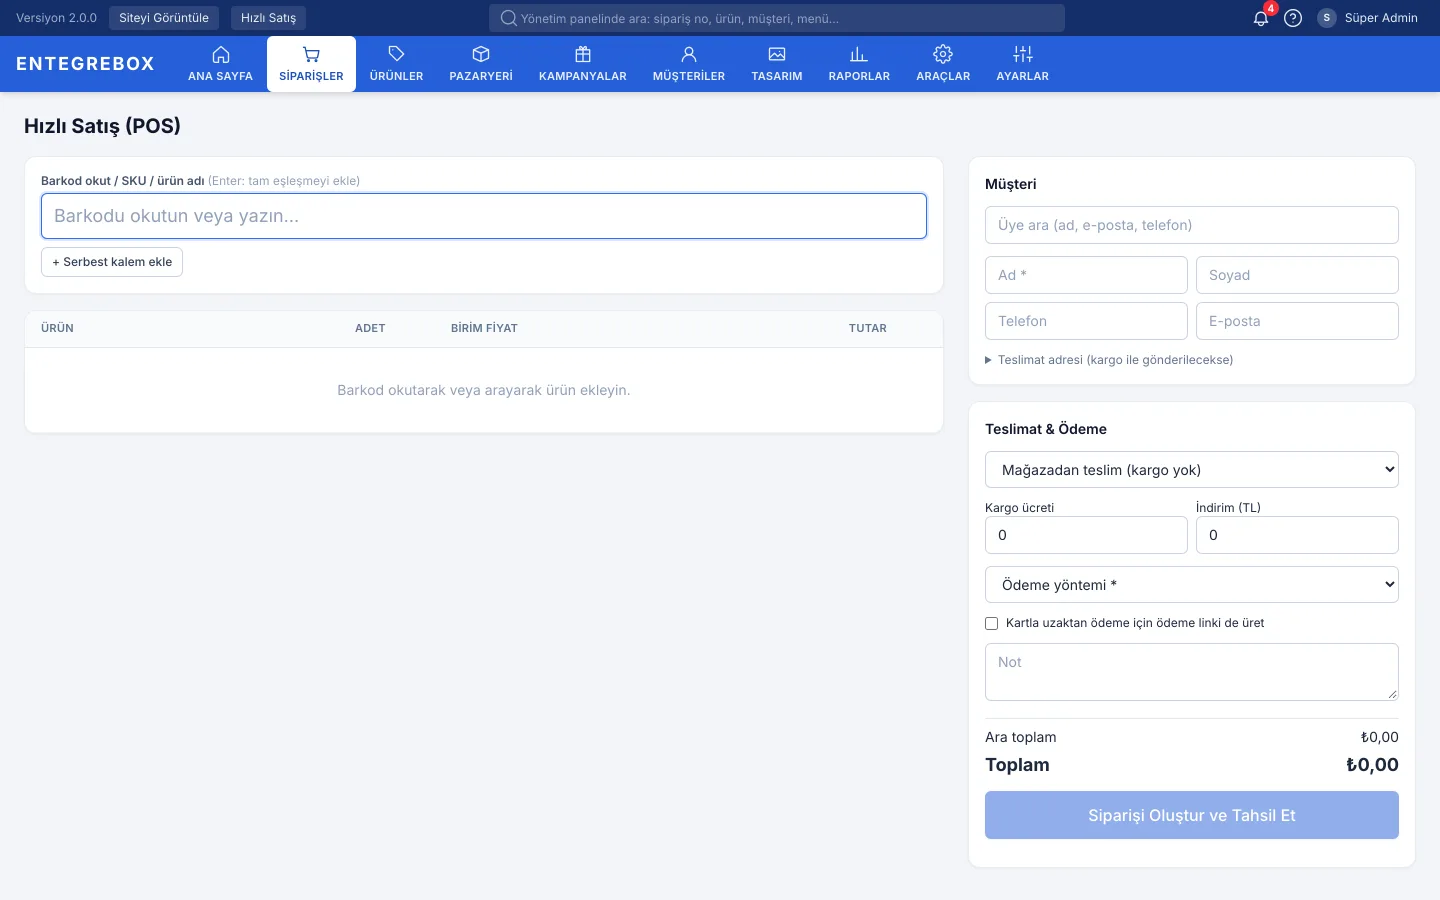Click the İndirim (TL) field
The width and height of the screenshot is (1440, 900).
click(1297, 535)
